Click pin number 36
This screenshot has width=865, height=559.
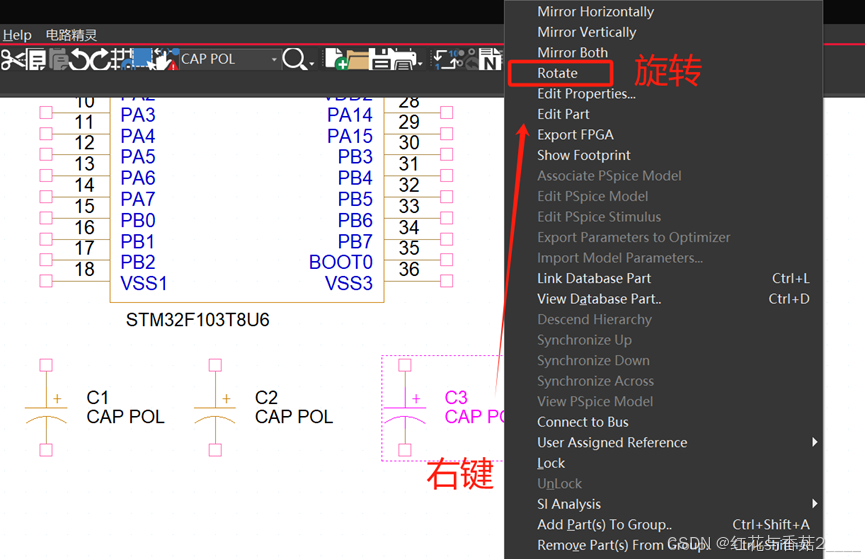409,269
